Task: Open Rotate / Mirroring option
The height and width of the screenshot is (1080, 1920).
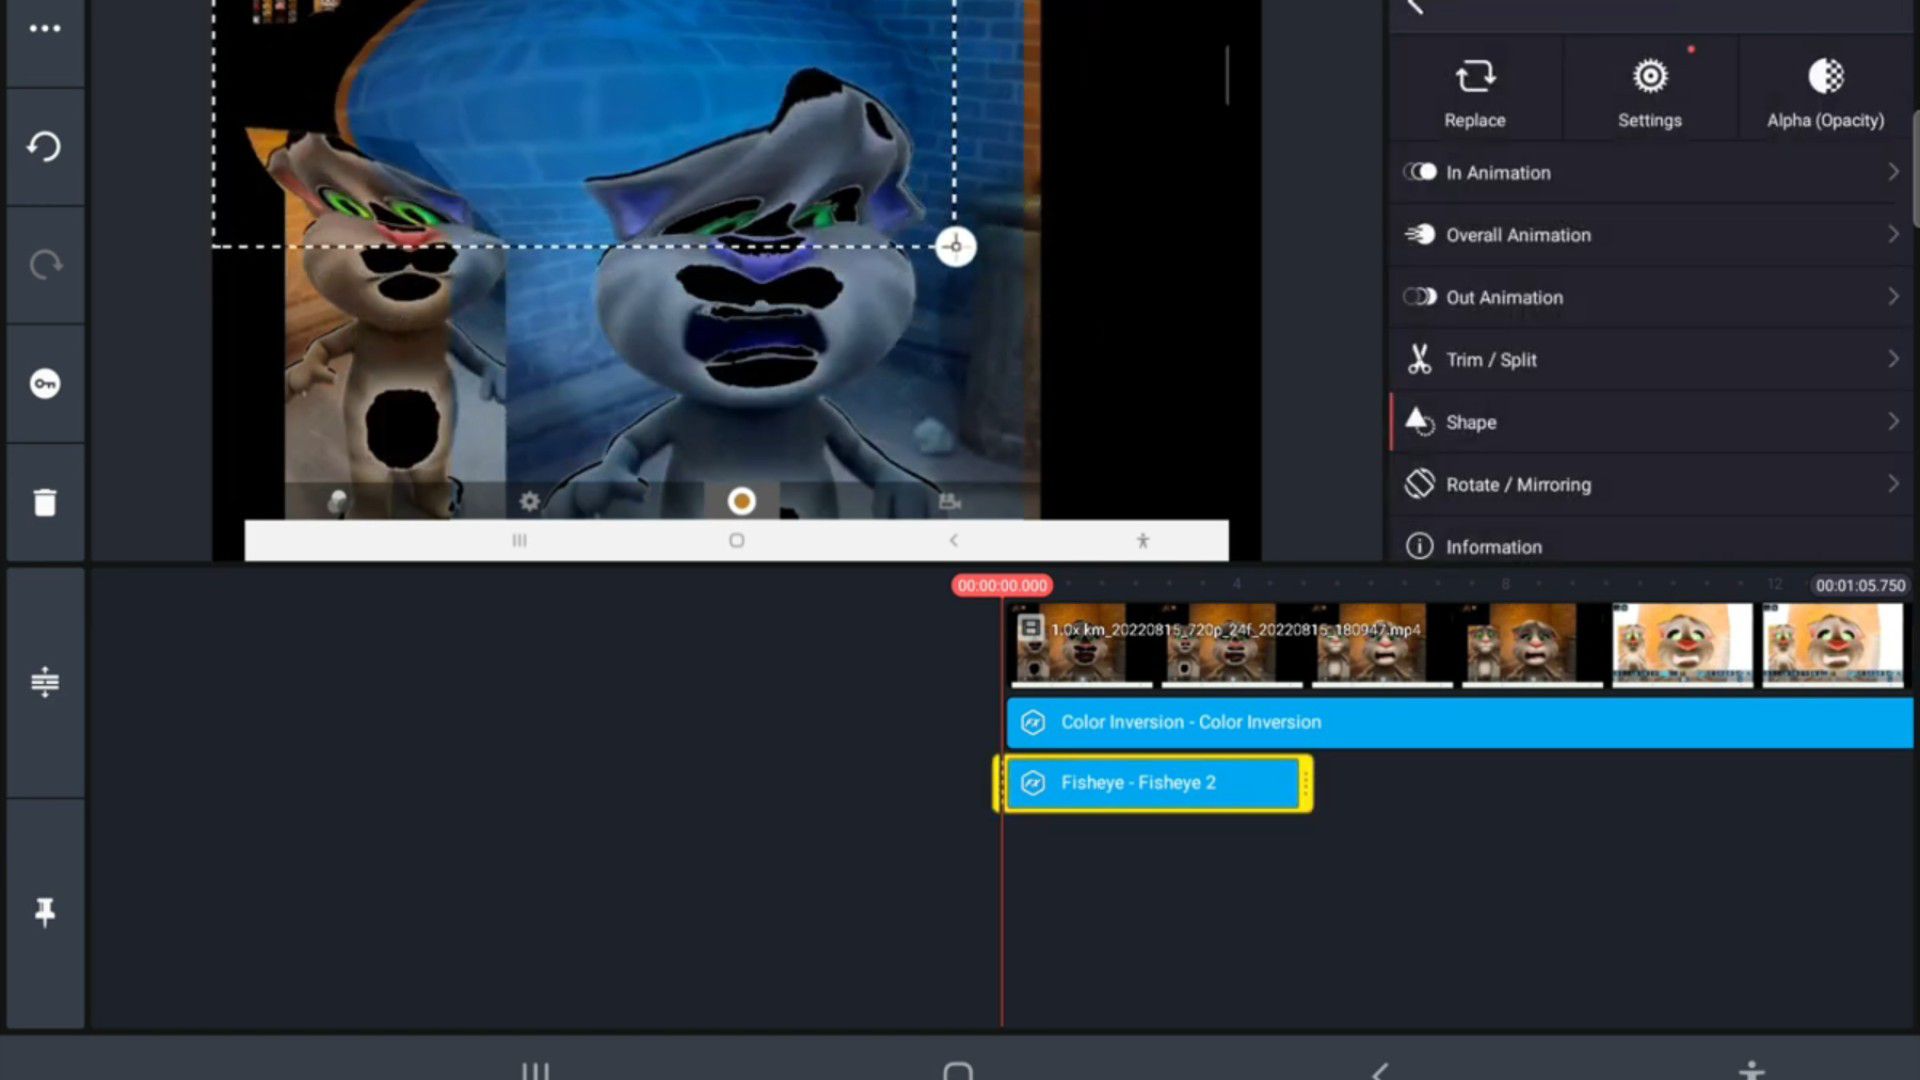Action: [1650, 484]
